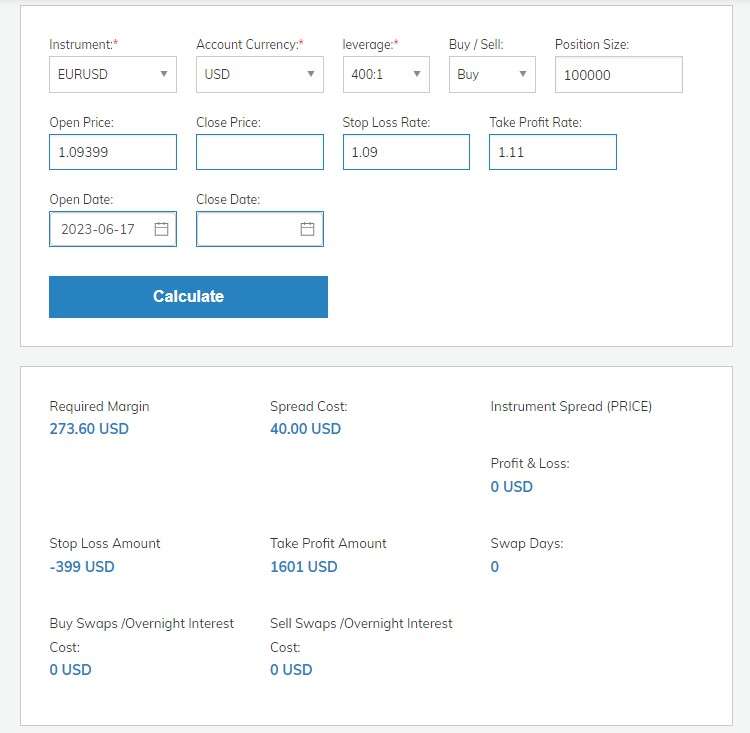Image resolution: width=750 pixels, height=733 pixels.
Task: Click the Profit & Loss 0 USD value
Action: [x=511, y=487]
